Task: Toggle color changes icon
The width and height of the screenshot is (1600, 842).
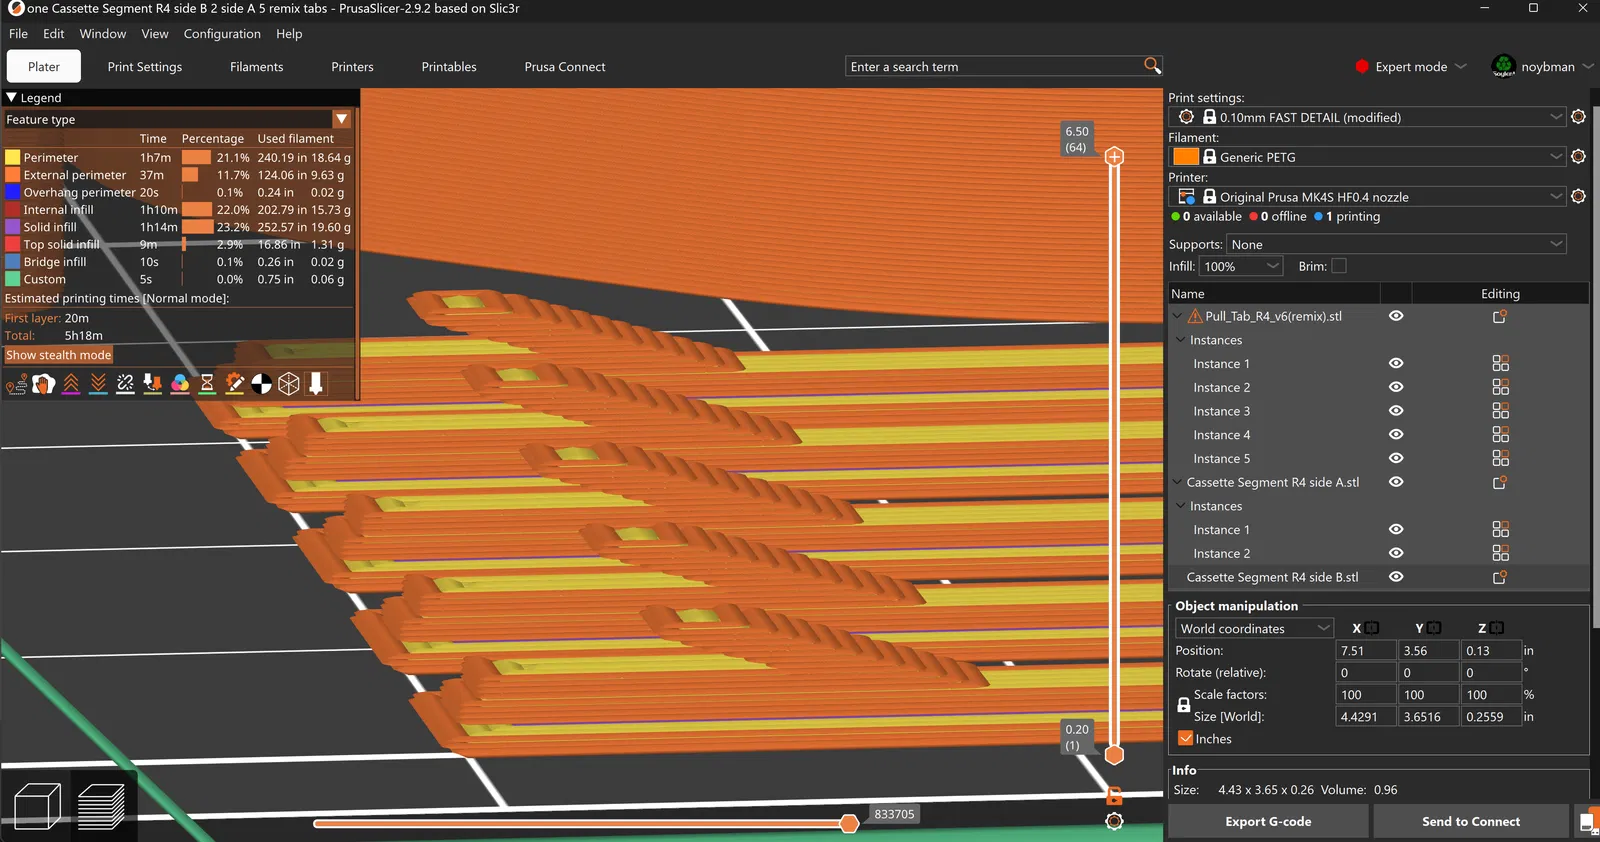Action: coord(180,384)
